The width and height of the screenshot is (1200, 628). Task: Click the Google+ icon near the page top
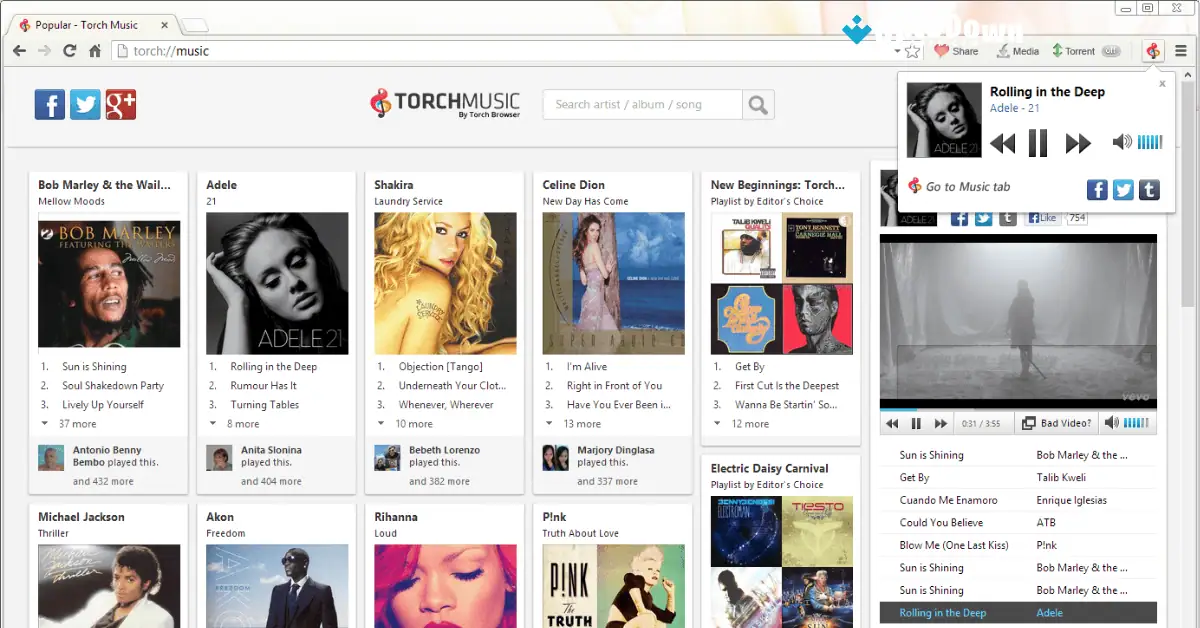(121, 103)
